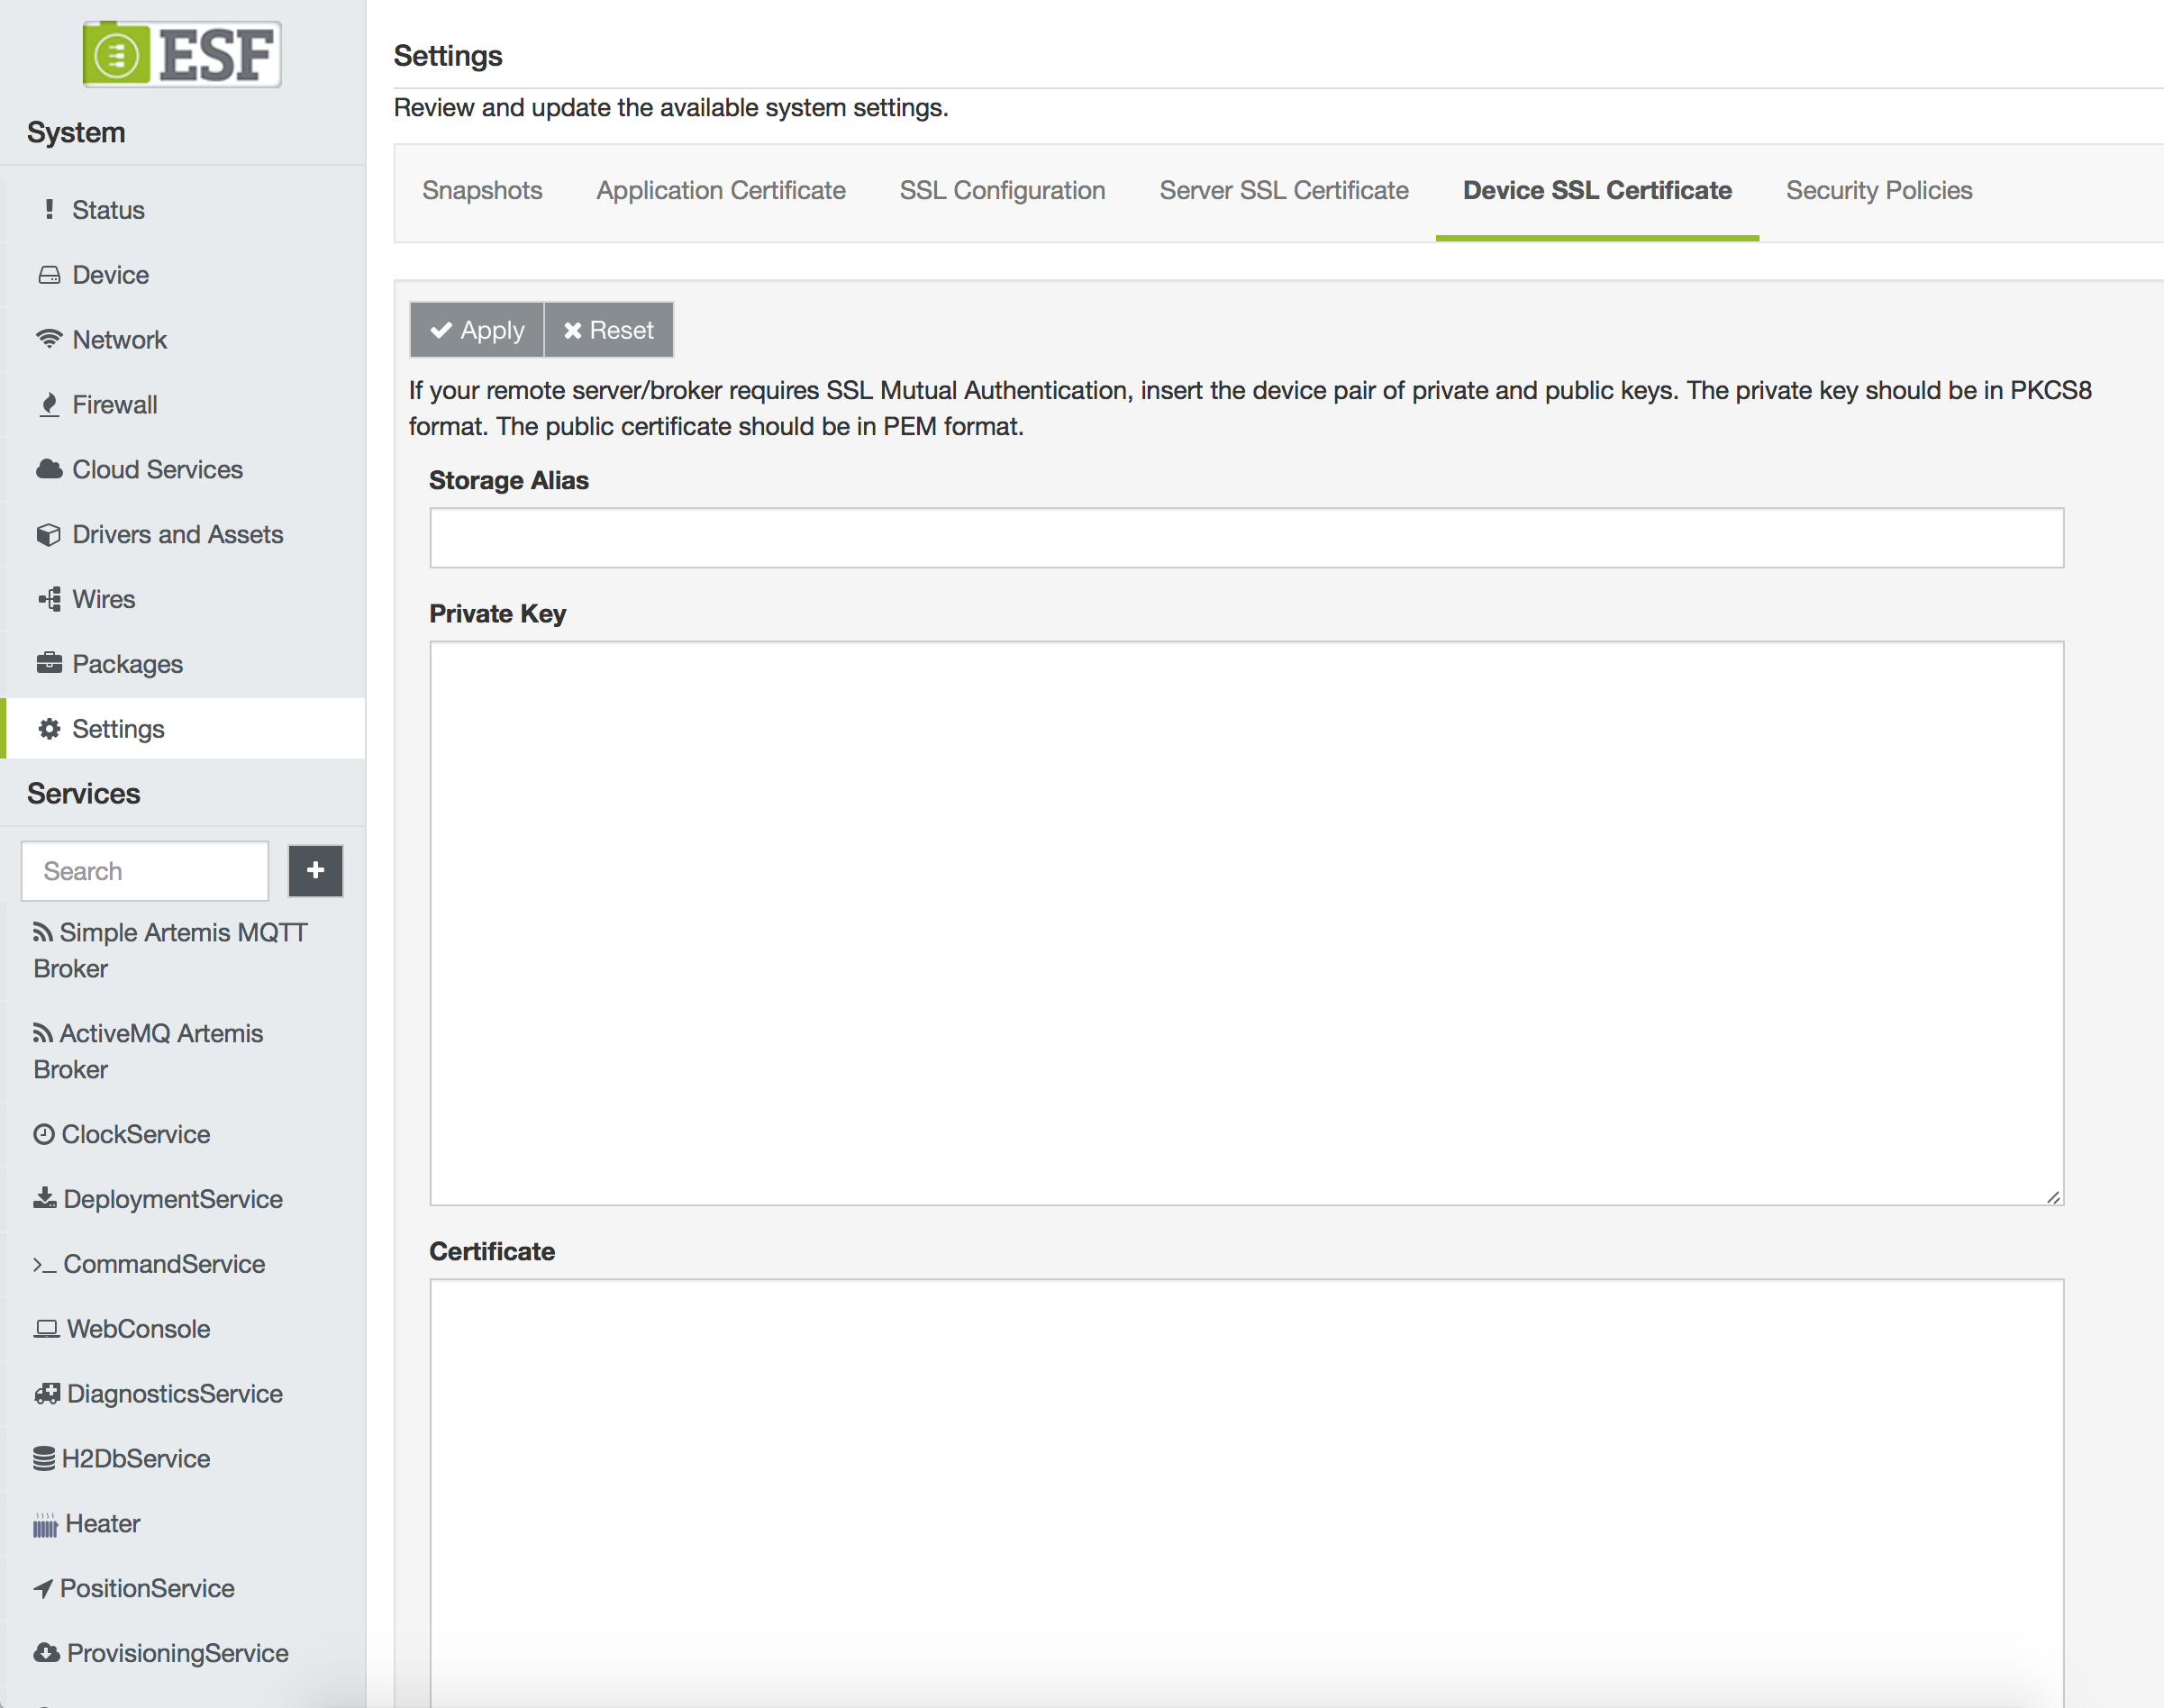Viewport: 2164px width, 1708px height.
Task: Click the Packages briefcase icon
Action: (x=49, y=663)
